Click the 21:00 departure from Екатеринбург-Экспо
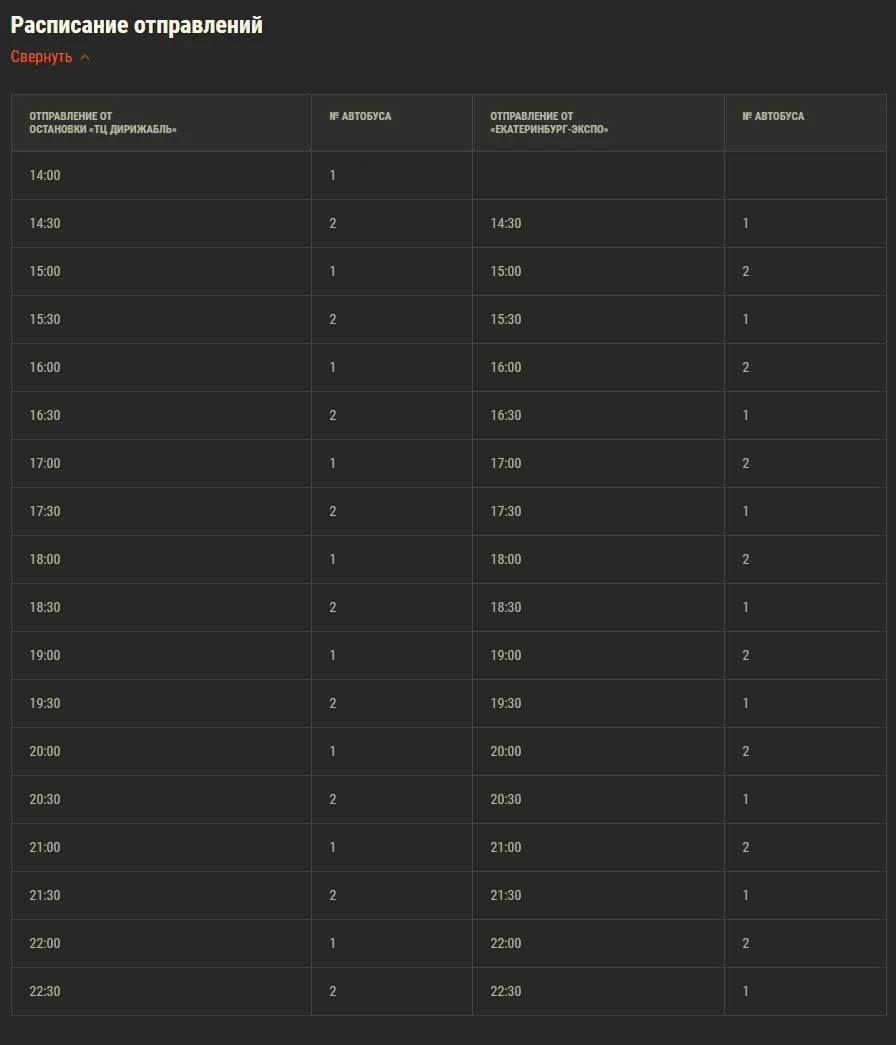This screenshot has height=1045, width=896. tap(506, 848)
